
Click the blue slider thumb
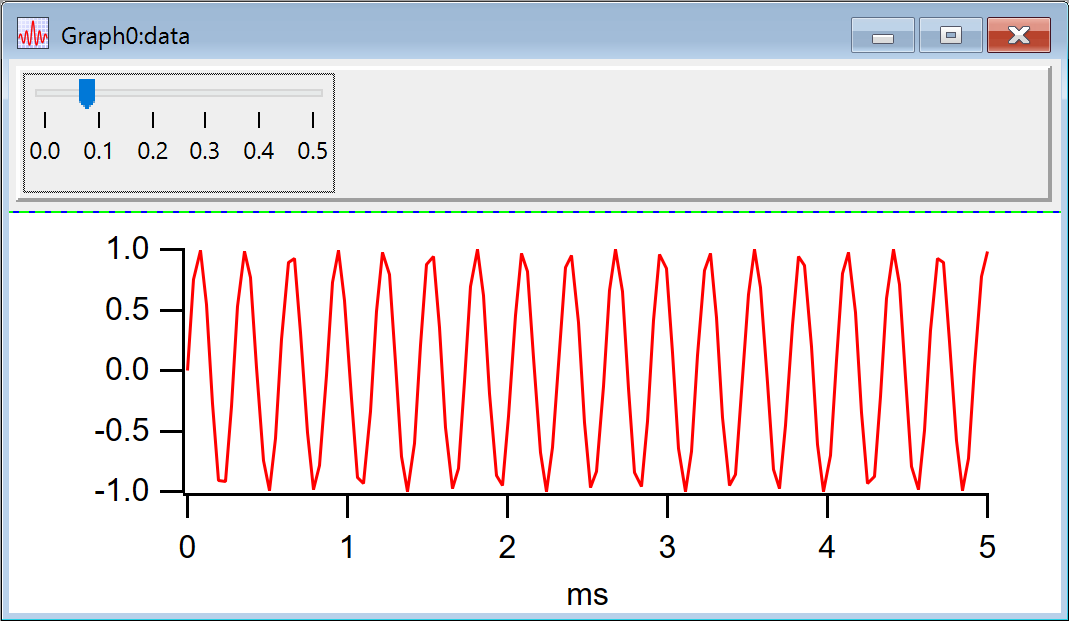click(87, 93)
